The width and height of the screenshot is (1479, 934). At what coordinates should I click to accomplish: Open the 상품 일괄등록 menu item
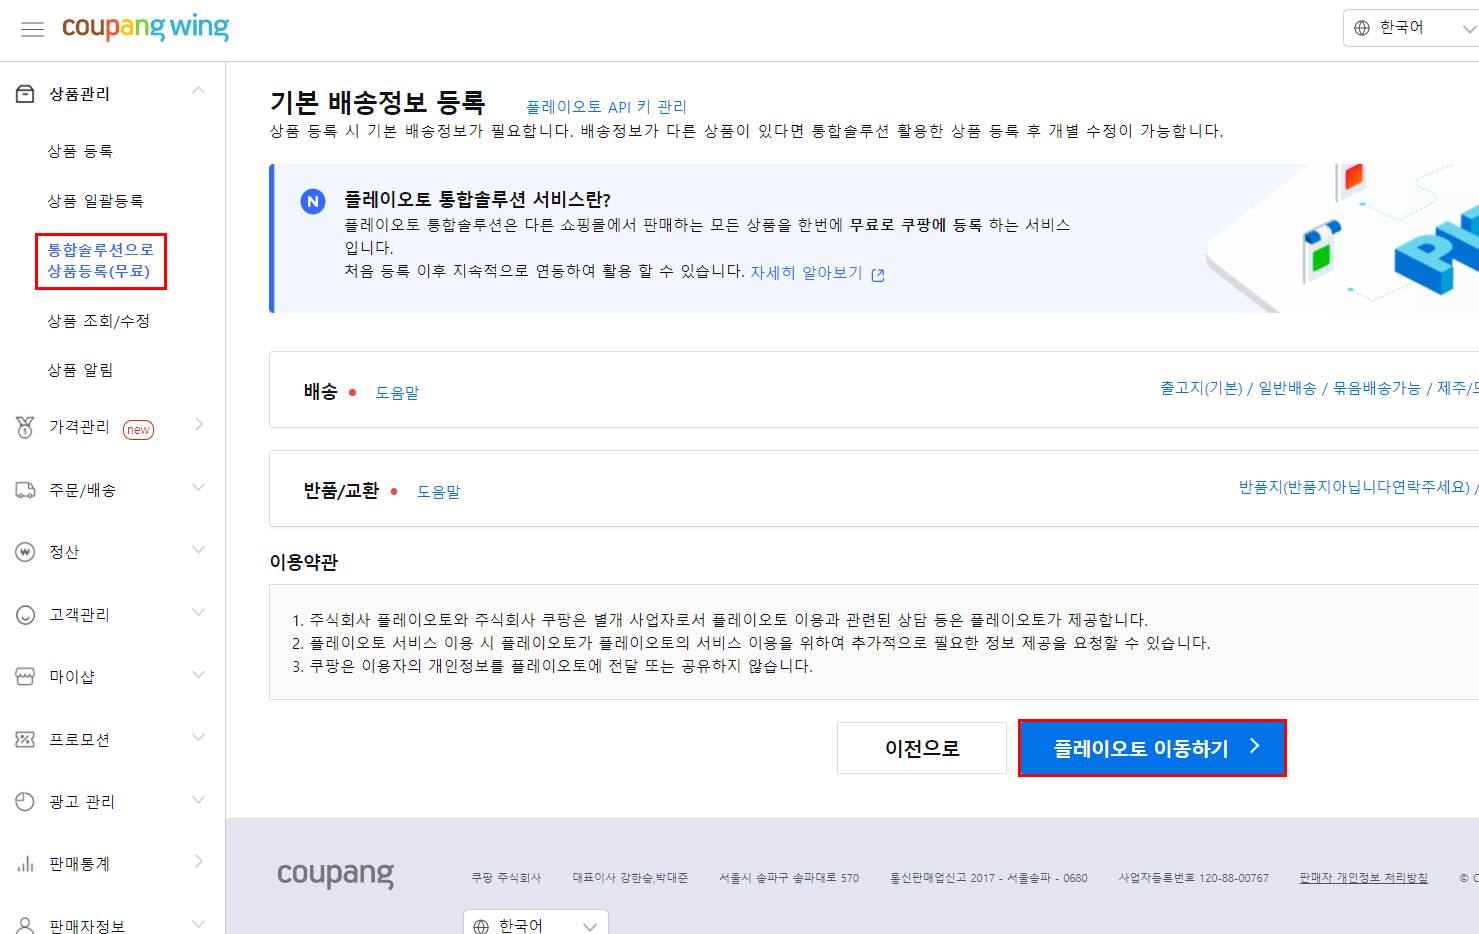[95, 201]
